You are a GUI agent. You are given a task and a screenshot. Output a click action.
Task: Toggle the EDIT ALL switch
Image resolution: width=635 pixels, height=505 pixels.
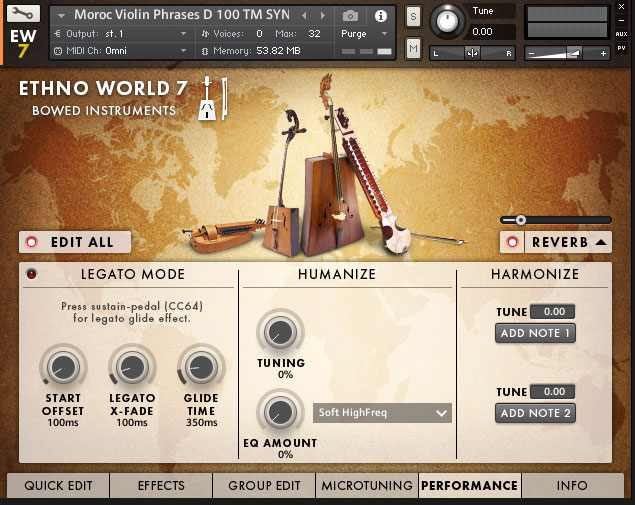tap(75, 242)
